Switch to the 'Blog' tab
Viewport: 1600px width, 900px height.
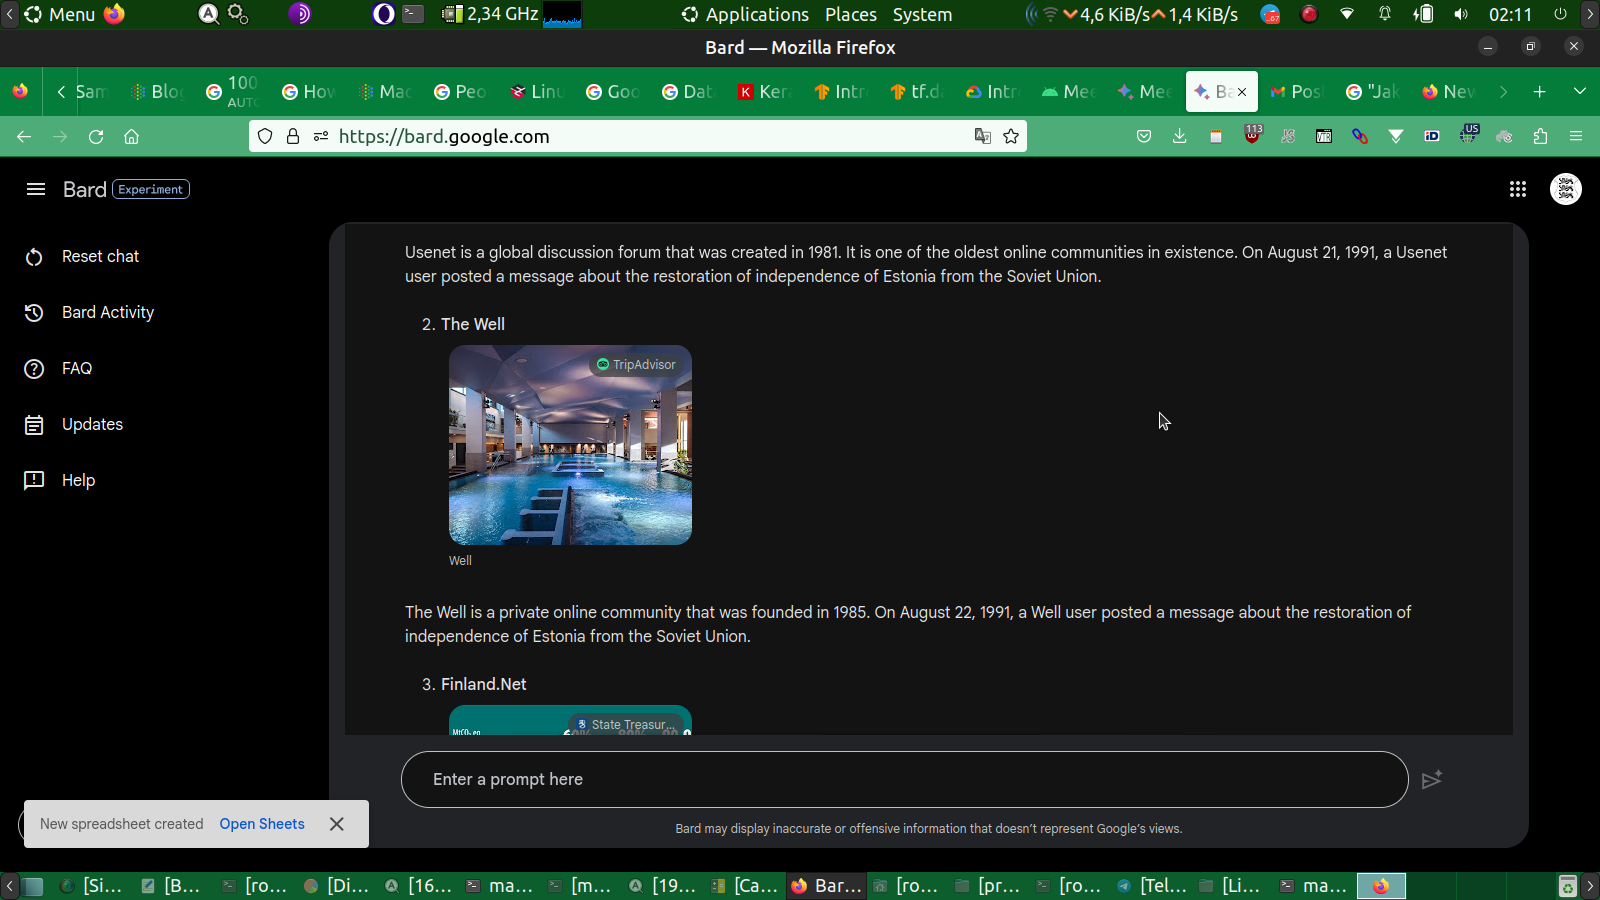click(x=158, y=92)
